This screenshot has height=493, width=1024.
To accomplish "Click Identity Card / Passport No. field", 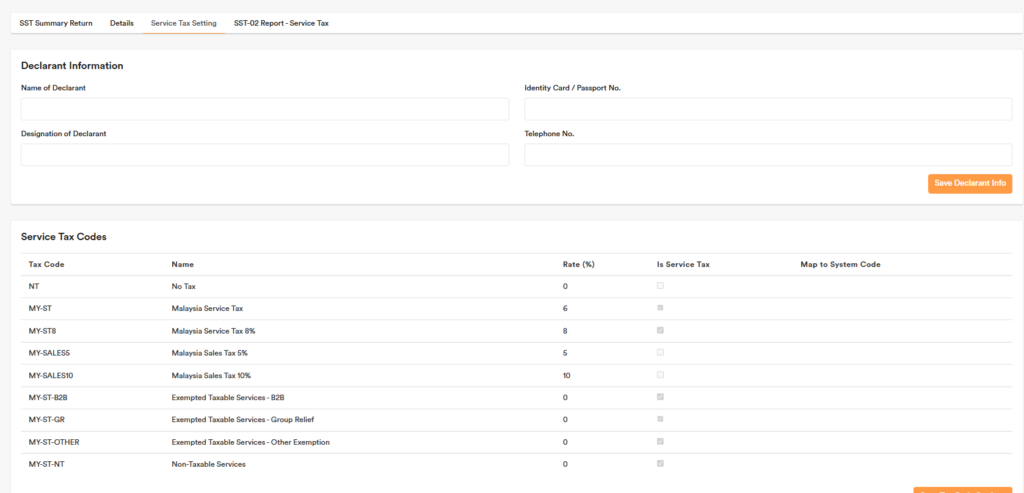I will pyautogui.click(x=768, y=109).
